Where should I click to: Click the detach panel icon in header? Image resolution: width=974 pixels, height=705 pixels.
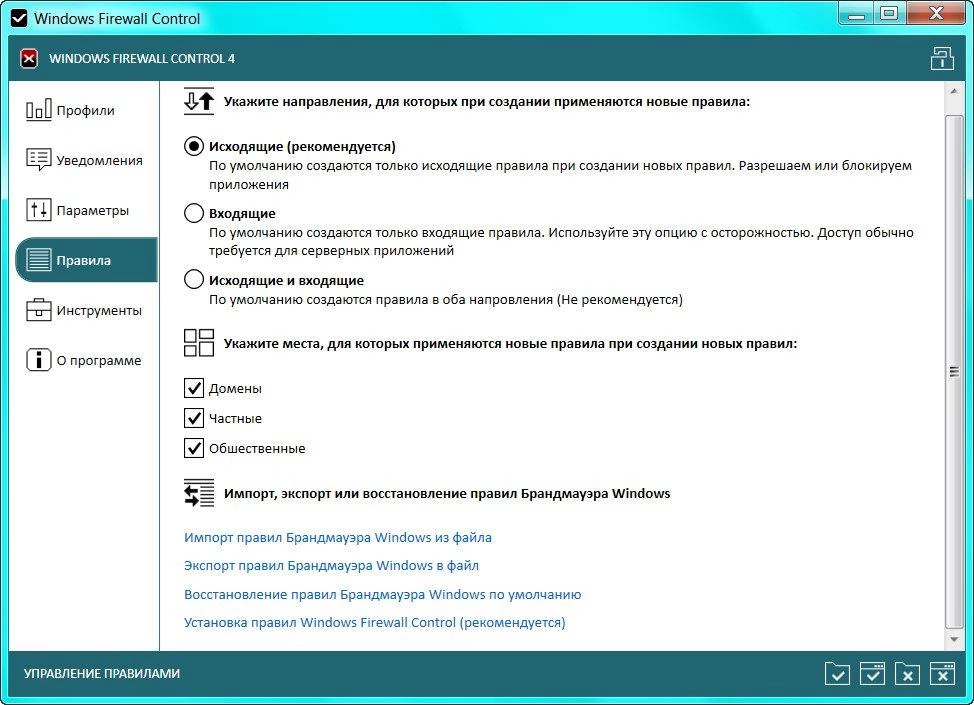click(x=942, y=58)
